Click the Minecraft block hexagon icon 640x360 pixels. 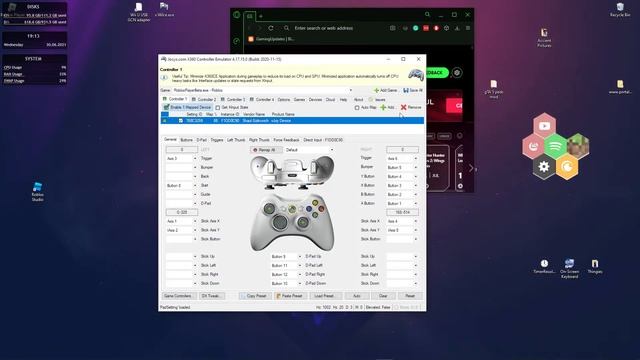tap(578, 146)
